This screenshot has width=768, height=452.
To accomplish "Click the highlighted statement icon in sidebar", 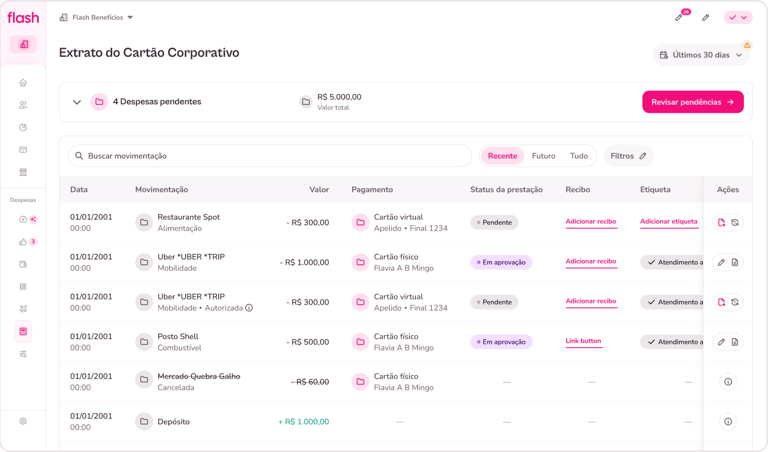I will click(23, 331).
